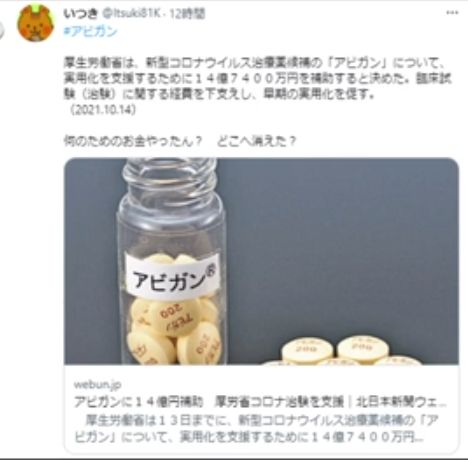Open the #アビガン hashtag link
The image size is (468, 460).
90,31
